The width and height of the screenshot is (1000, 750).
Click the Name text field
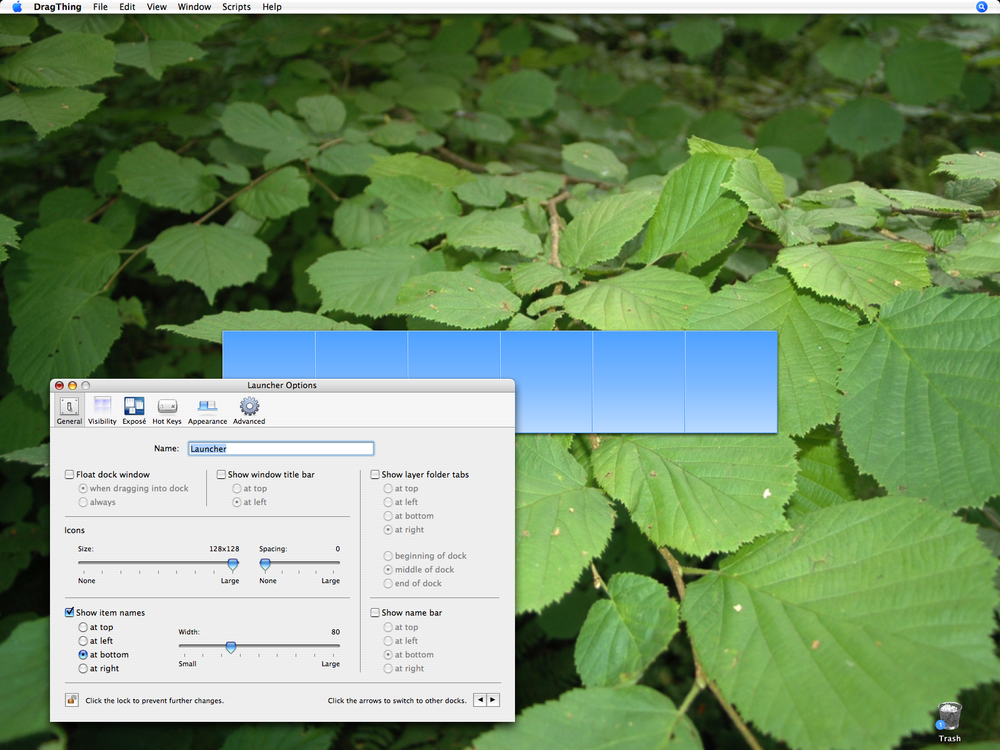click(x=279, y=449)
